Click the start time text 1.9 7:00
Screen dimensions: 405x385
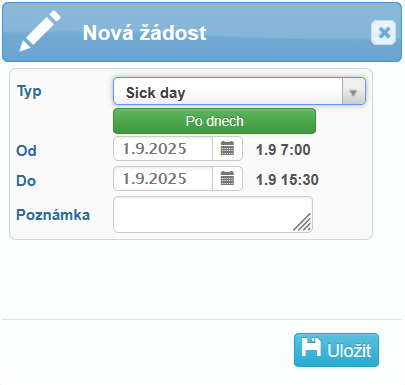coord(283,150)
